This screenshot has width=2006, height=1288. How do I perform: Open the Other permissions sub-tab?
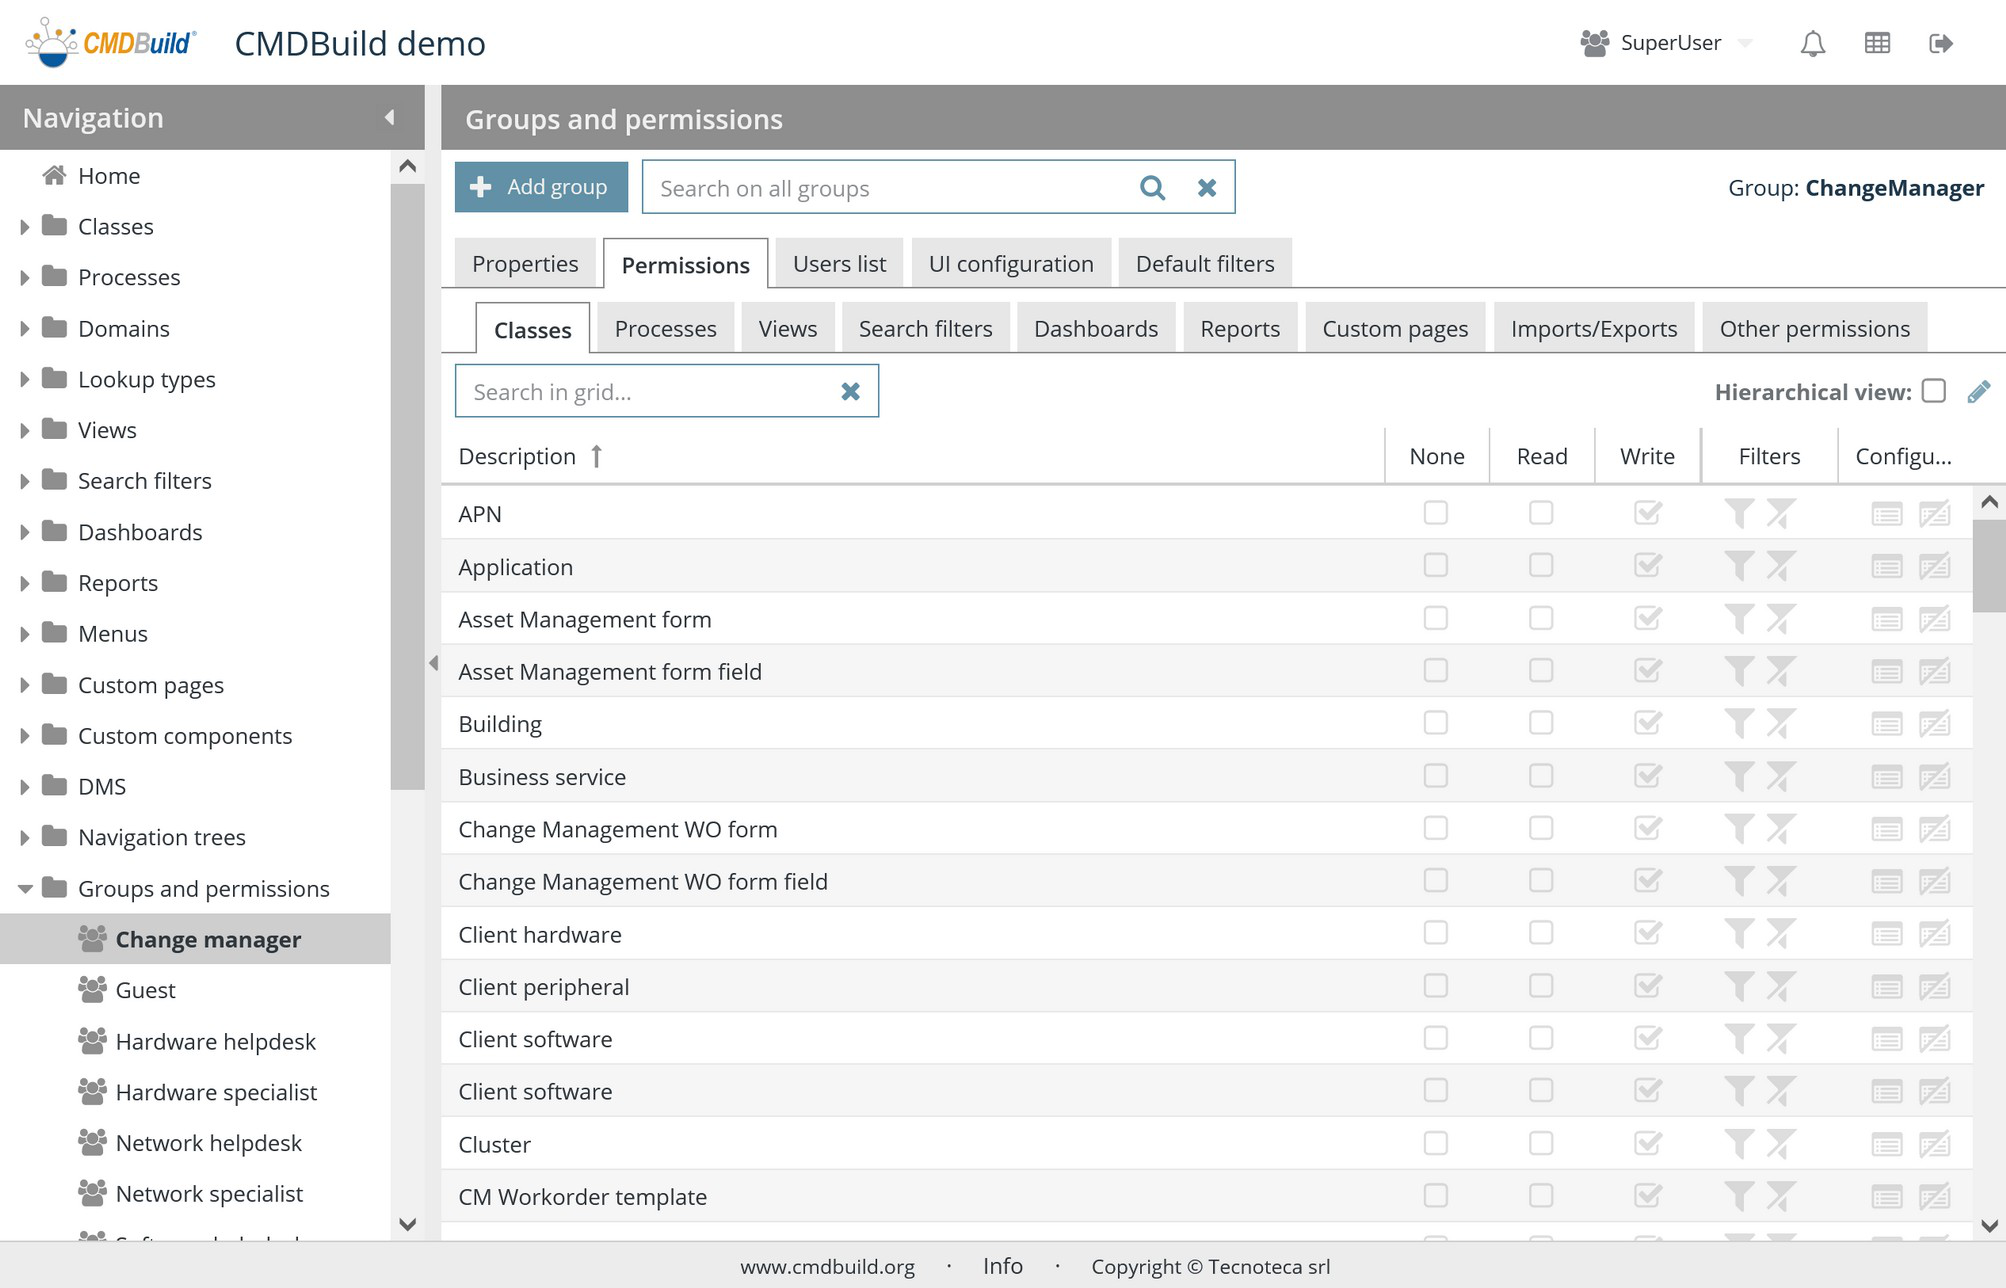coord(1814,329)
